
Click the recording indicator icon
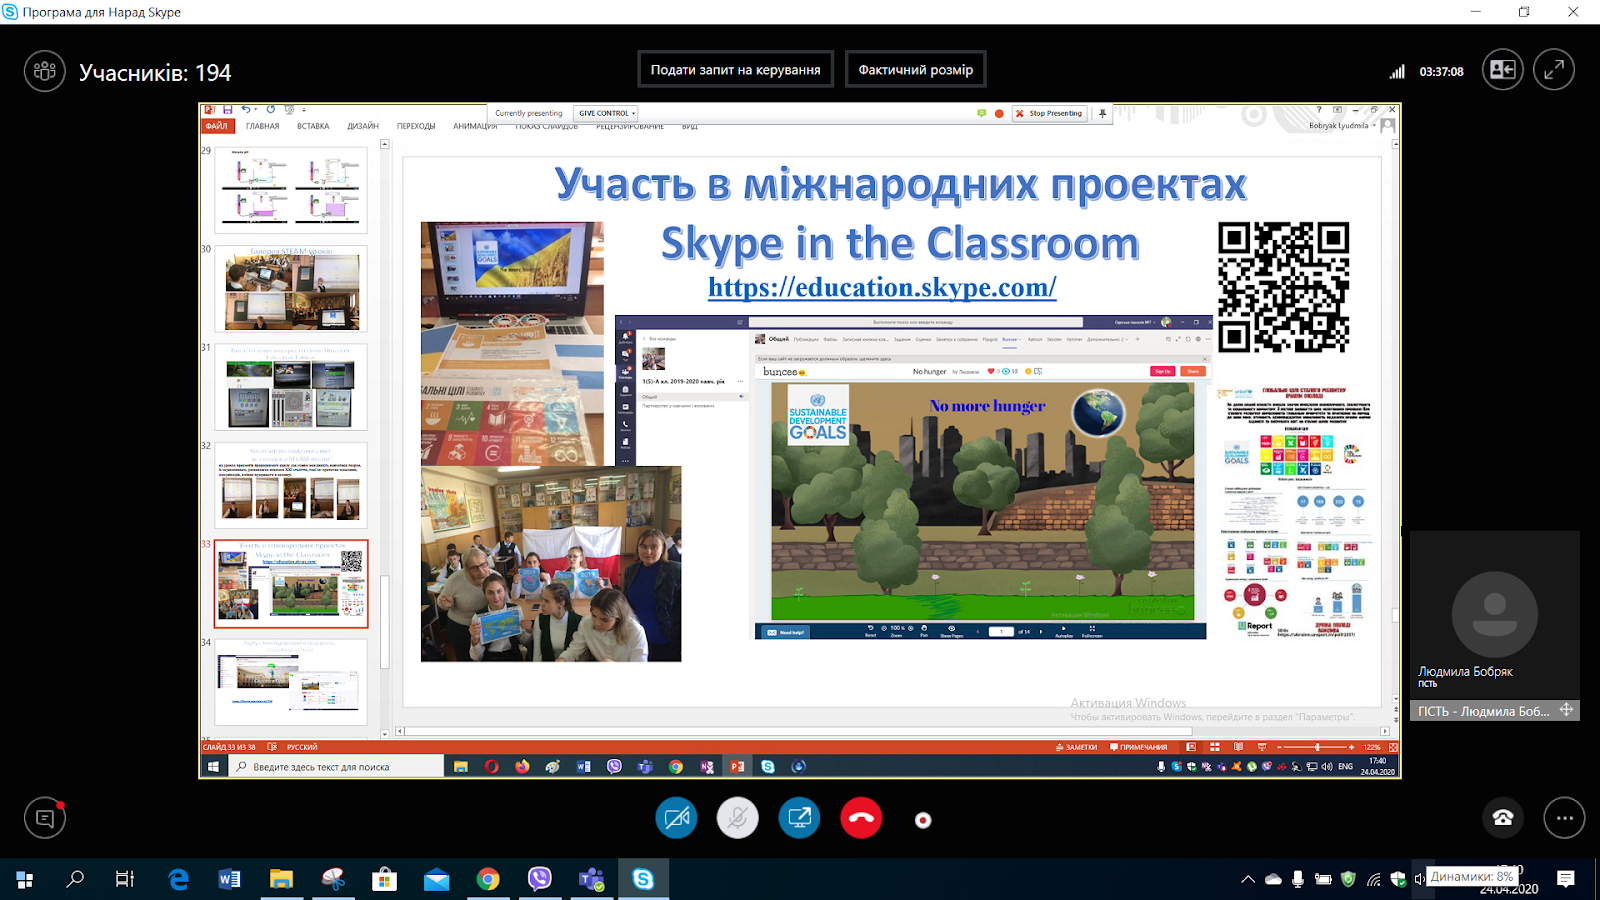point(923,820)
